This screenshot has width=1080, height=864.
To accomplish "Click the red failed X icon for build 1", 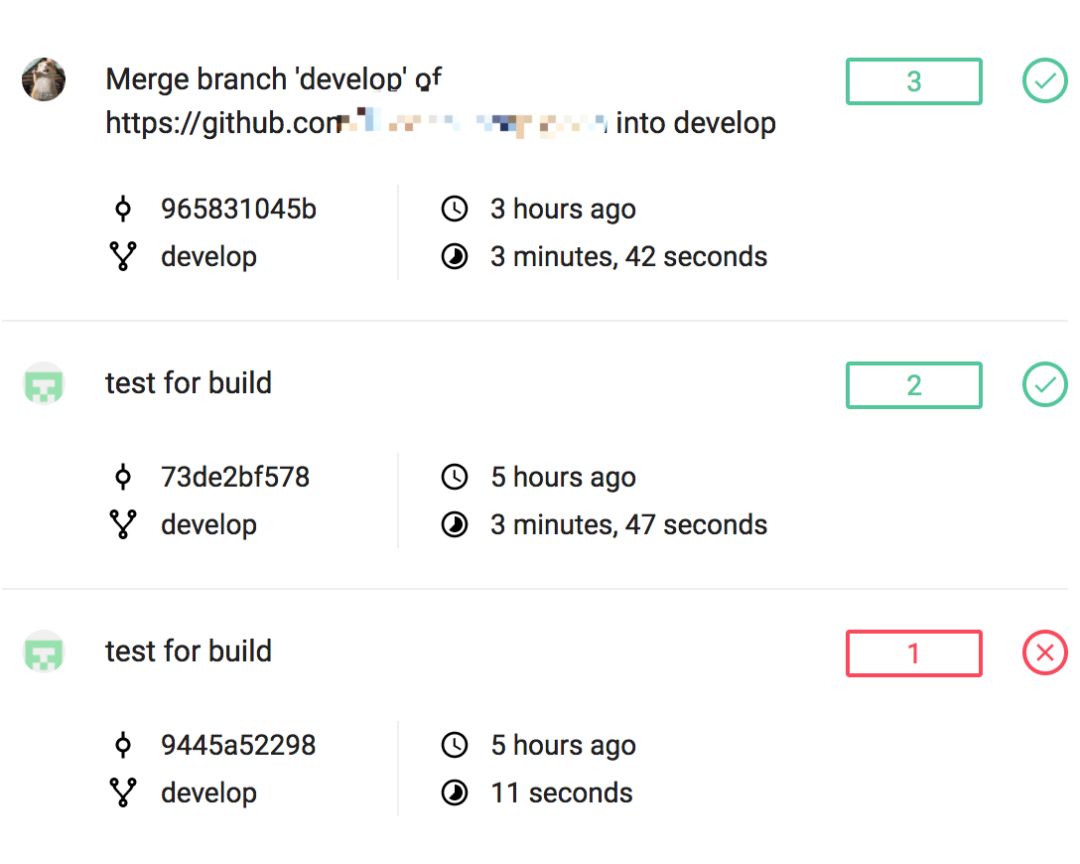I will tap(1045, 653).
